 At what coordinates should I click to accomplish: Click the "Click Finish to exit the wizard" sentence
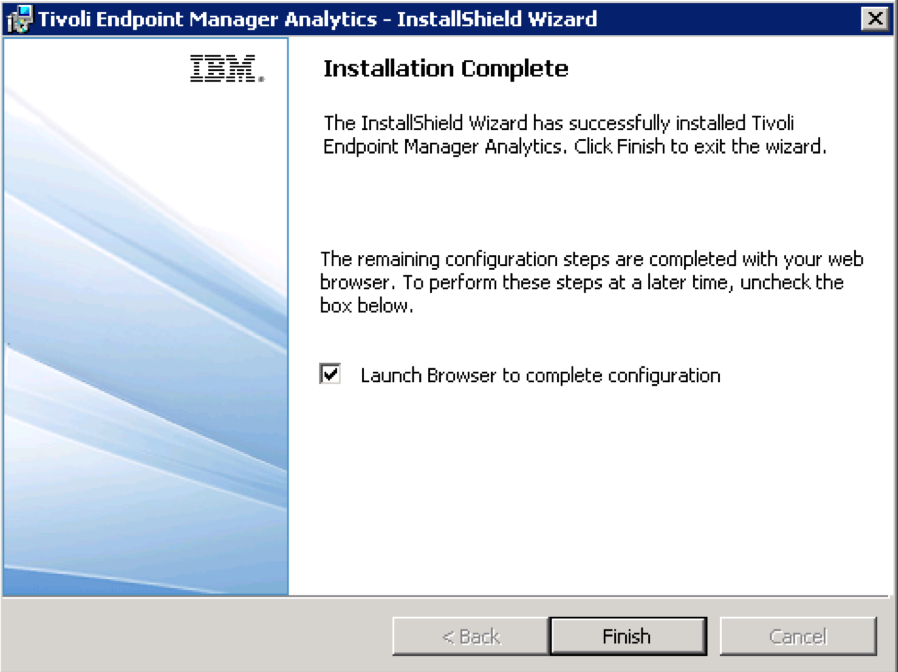(x=700, y=146)
